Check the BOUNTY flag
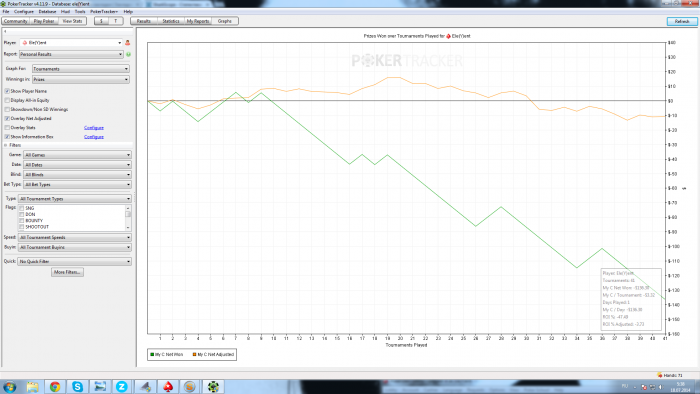 pos(21,221)
